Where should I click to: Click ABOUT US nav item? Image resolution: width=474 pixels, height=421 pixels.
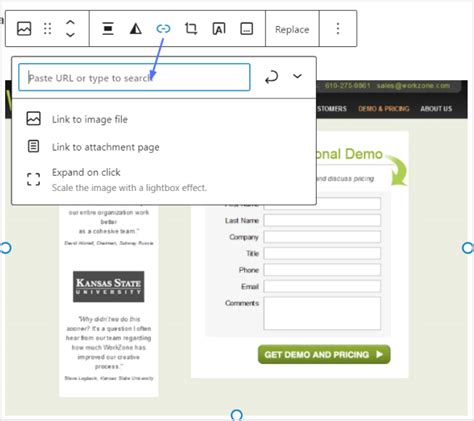[x=436, y=109]
